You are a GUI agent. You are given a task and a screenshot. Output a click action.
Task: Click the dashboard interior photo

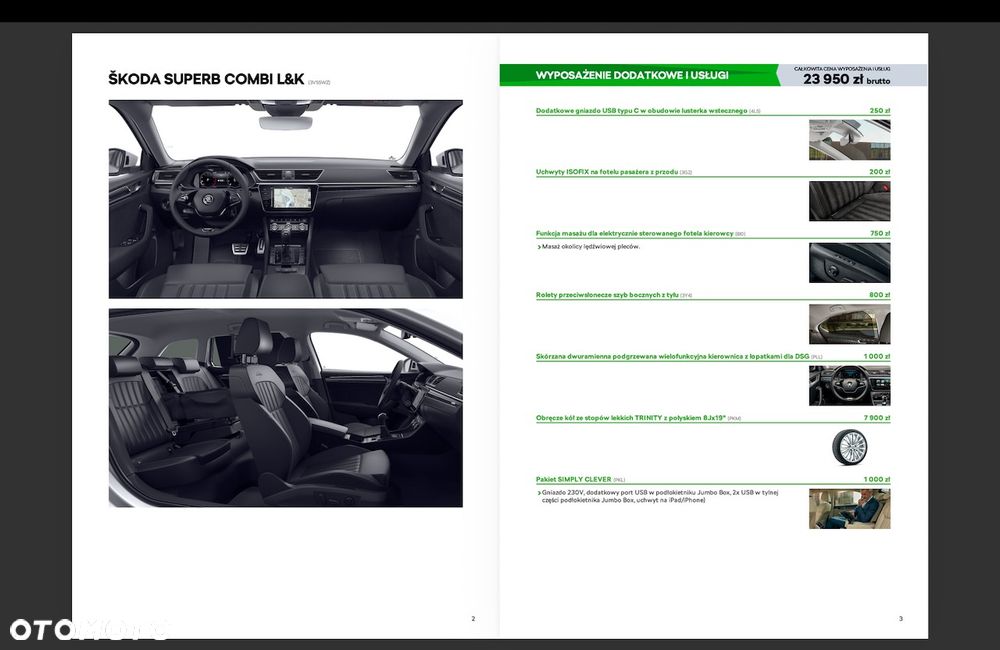286,199
